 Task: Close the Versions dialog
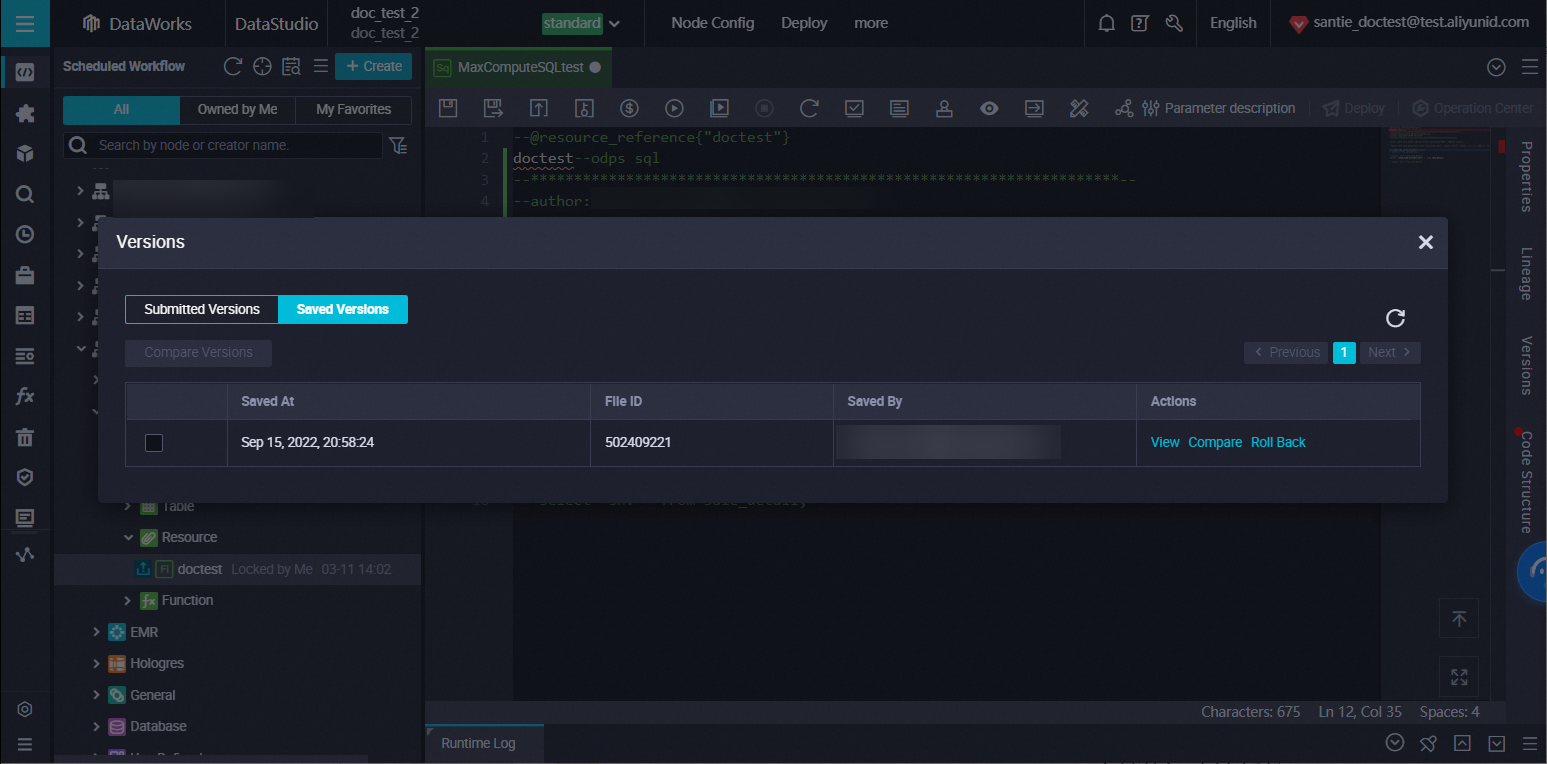pyautogui.click(x=1426, y=242)
